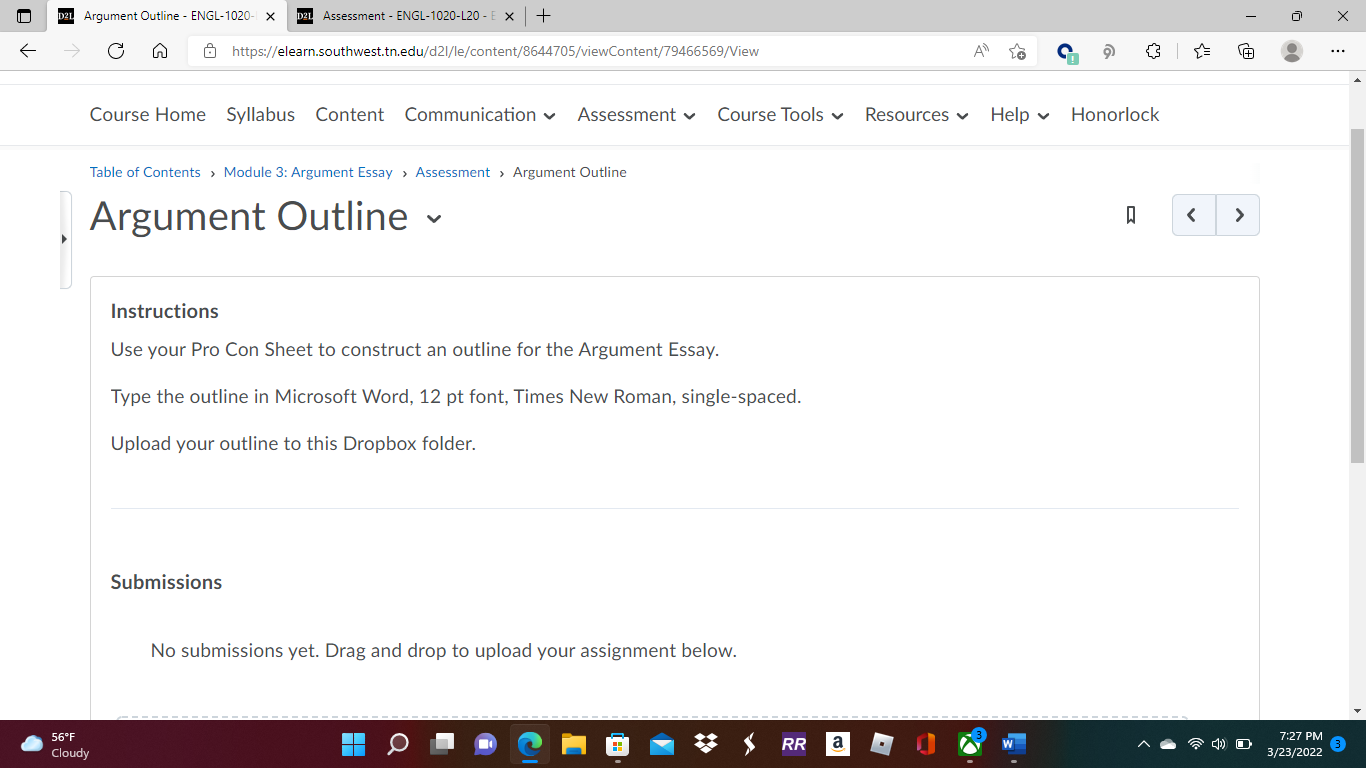The height and width of the screenshot is (768, 1366).
Task: Add this page to favorites star icon
Action: 1017,51
